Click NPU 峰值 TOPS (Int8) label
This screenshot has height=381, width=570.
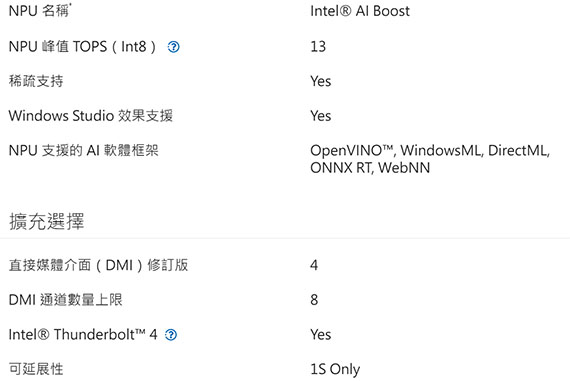click(83, 47)
